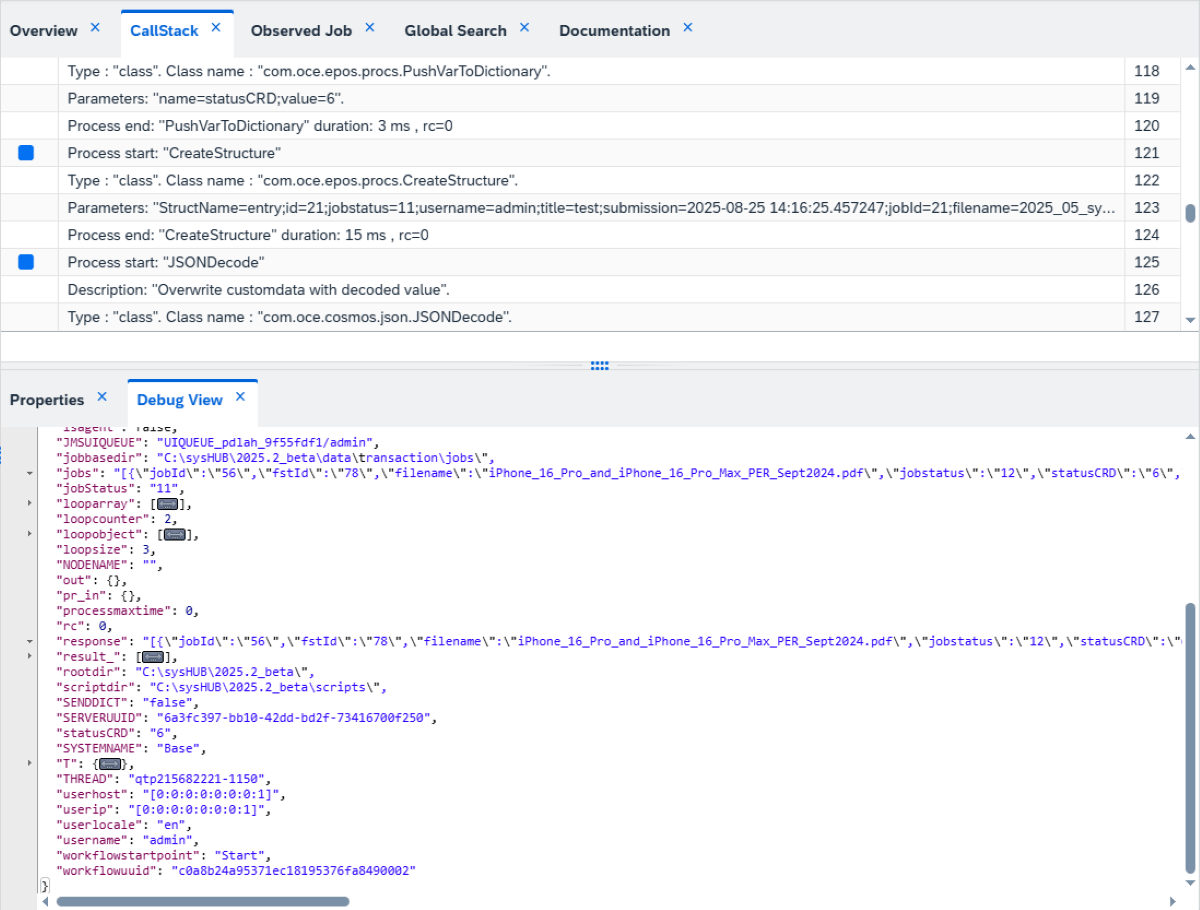Image resolution: width=1200 pixels, height=910 pixels.
Task: Click the panel splitter handle dots
Action: click(600, 366)
